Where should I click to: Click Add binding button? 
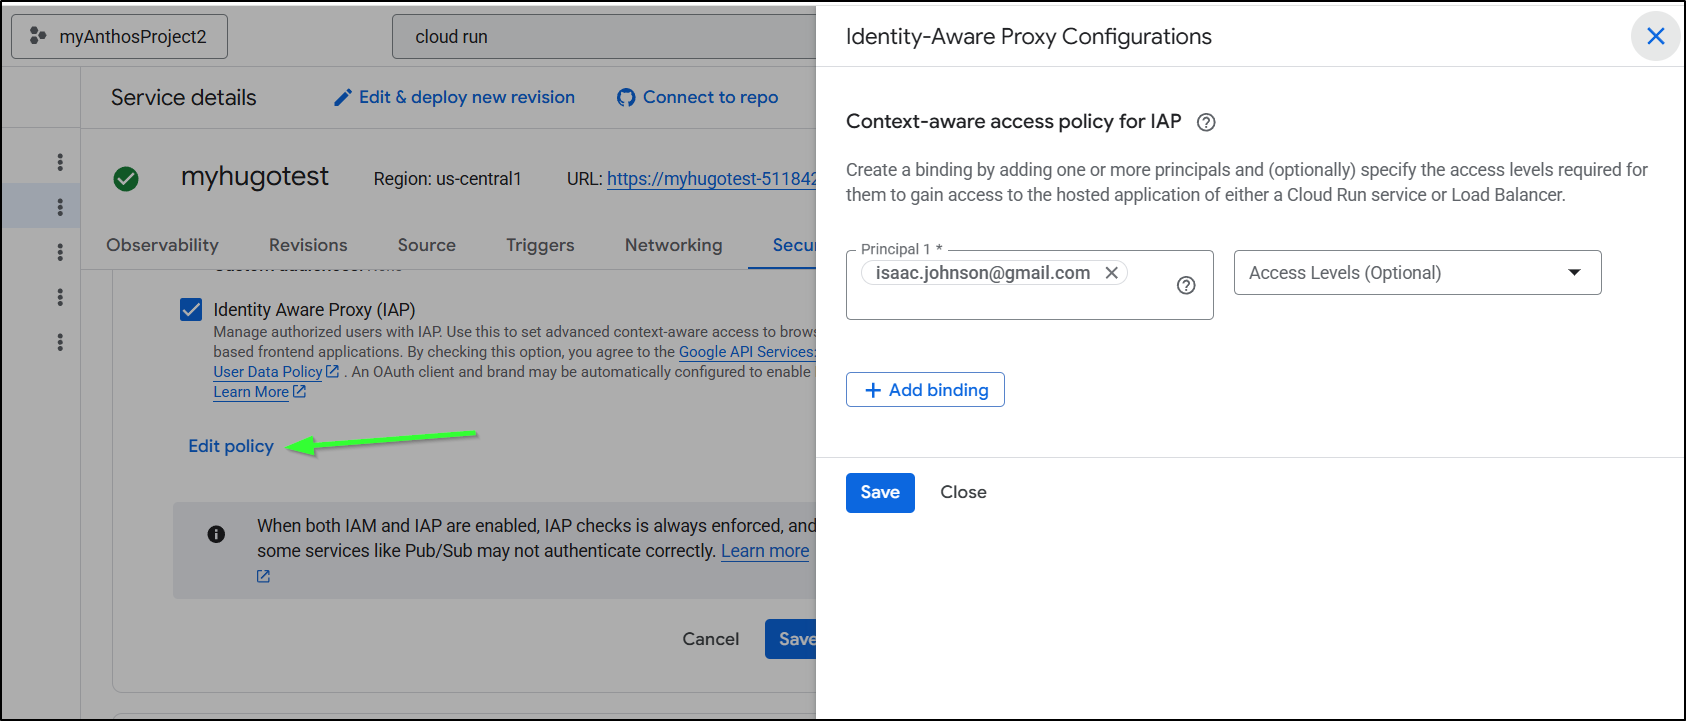click(x=925, y=390)
